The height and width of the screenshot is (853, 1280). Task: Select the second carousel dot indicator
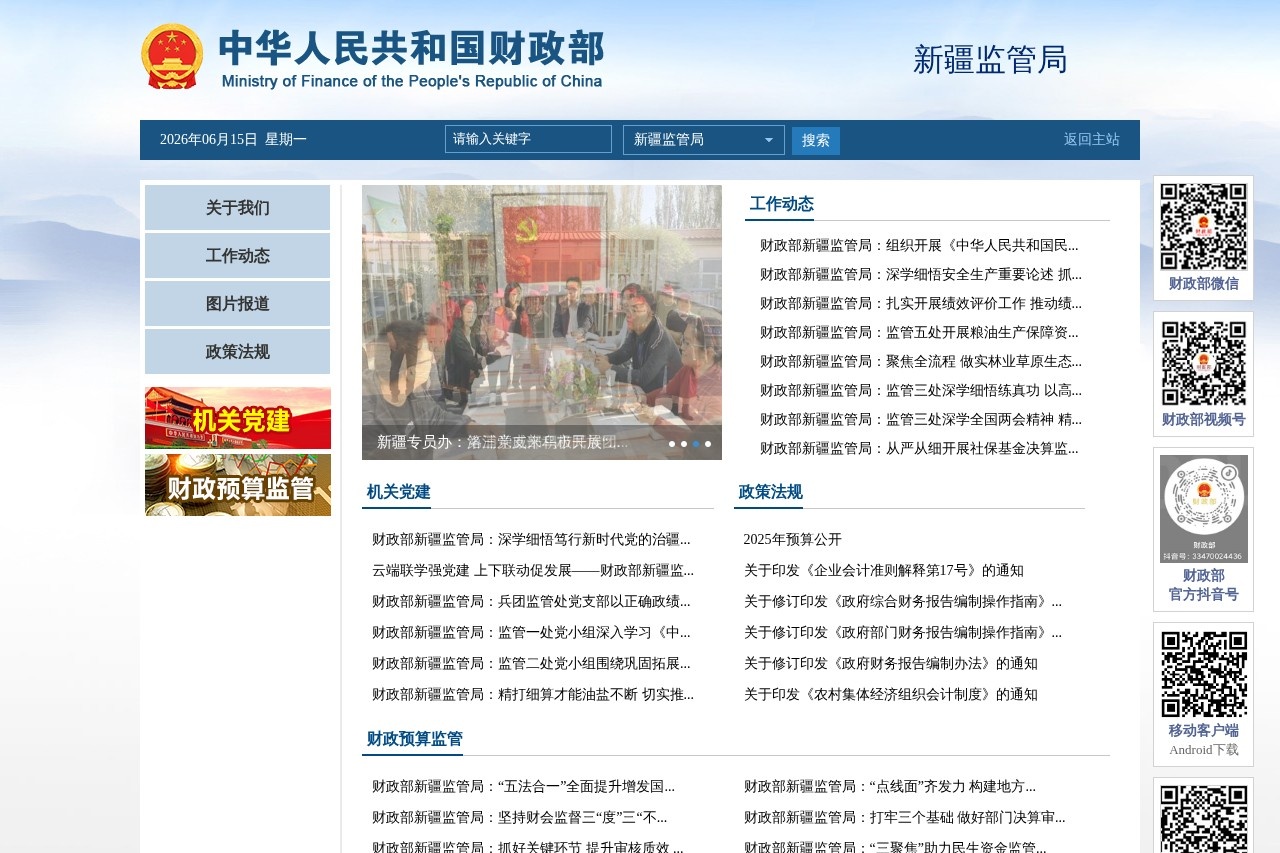point(684,444)
